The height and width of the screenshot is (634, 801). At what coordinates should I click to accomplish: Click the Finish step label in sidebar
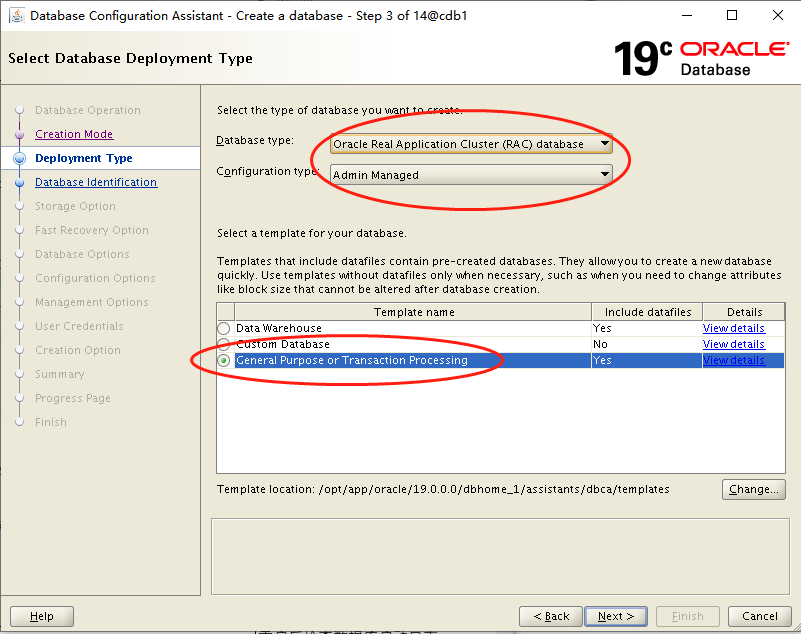(x=51, y=422)
